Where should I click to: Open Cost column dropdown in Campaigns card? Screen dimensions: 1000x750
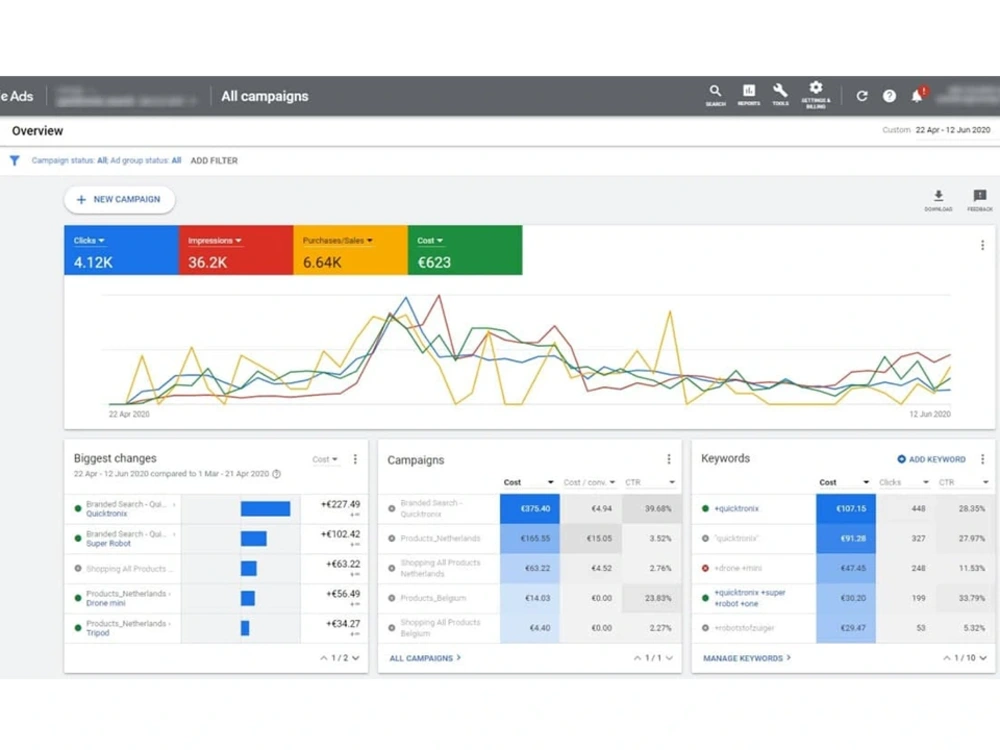(x=529, y=482)
